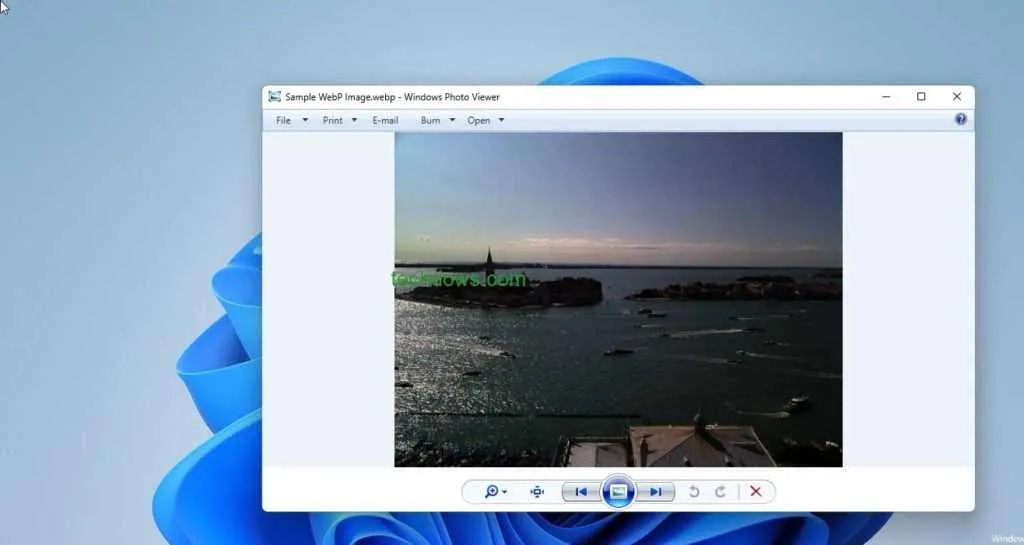
Task: Open the Open menu
Action: (479, 120)
